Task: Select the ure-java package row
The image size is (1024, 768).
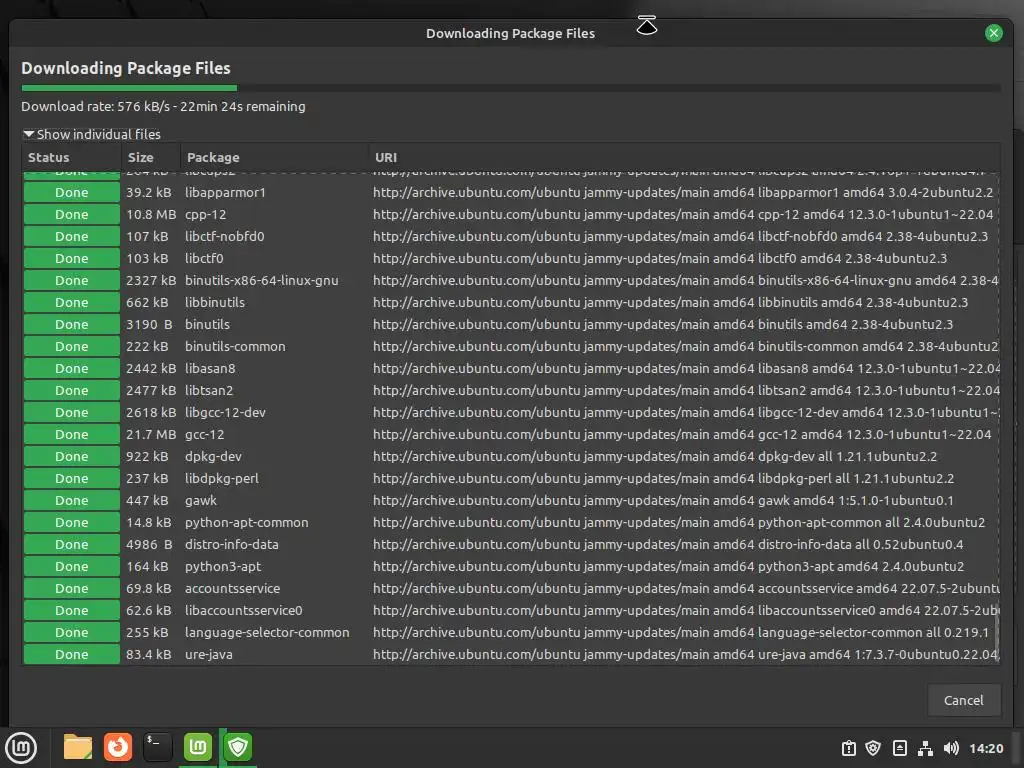Action: (x=511, y=654)
